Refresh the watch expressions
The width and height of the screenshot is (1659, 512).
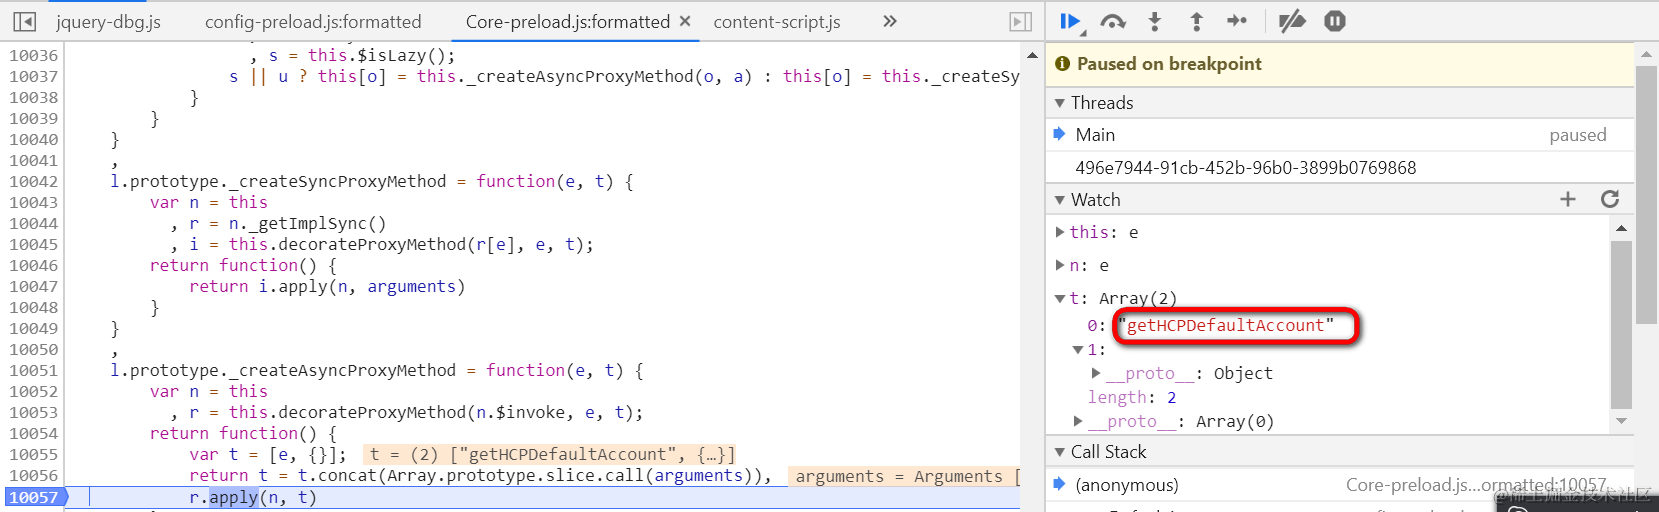pyautogui.click(x=1610, y=200)
